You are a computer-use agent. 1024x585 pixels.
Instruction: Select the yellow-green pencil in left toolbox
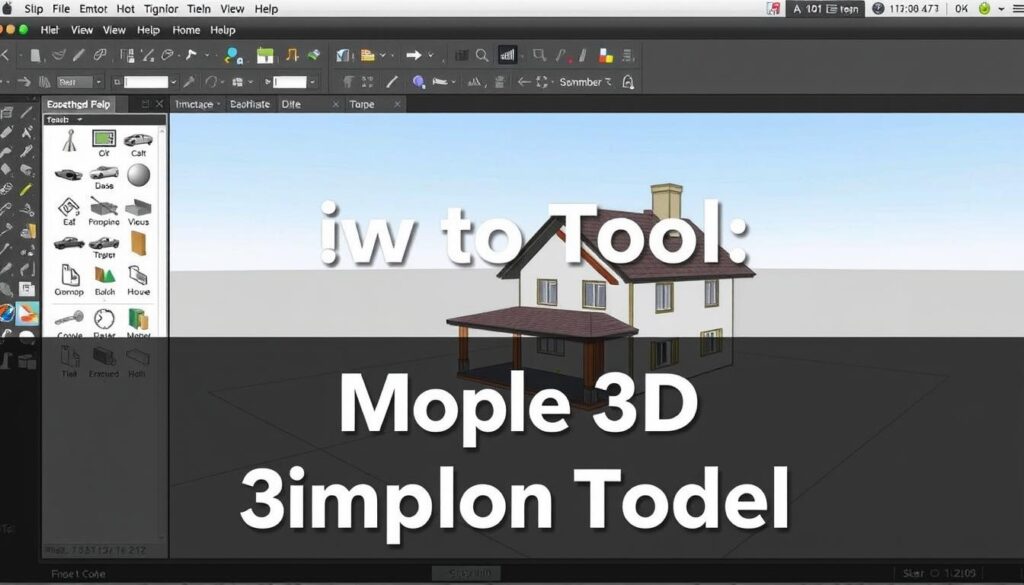pos(25,190)
